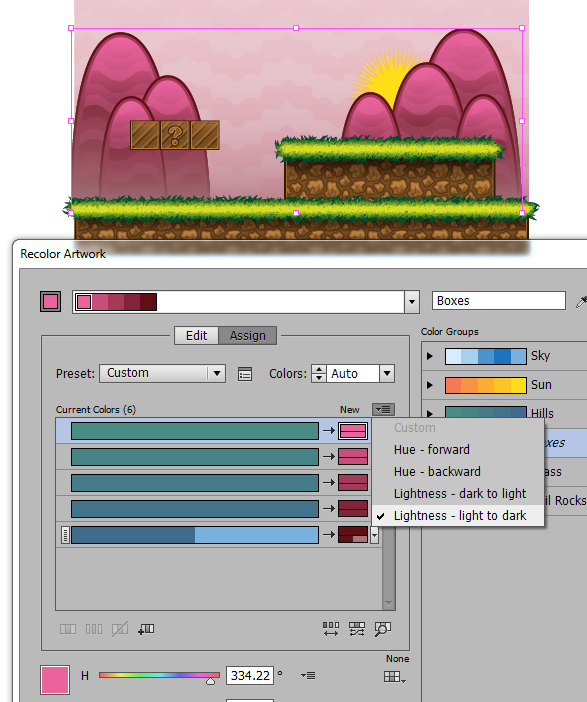Click the active pink color swatch at top
Viewport: 587px width, 702px height.
click(51, 301)
